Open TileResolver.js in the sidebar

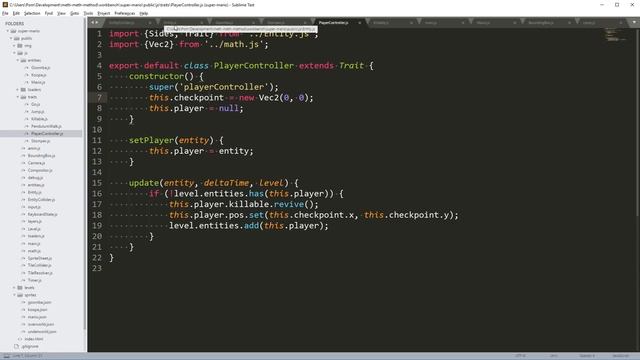pyautogui.click(x=40, y=273)
